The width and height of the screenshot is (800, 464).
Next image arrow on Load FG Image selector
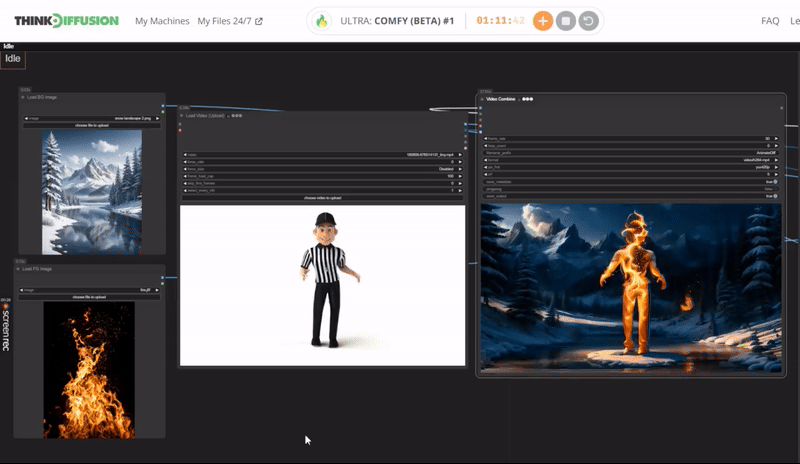click(156, 290)
